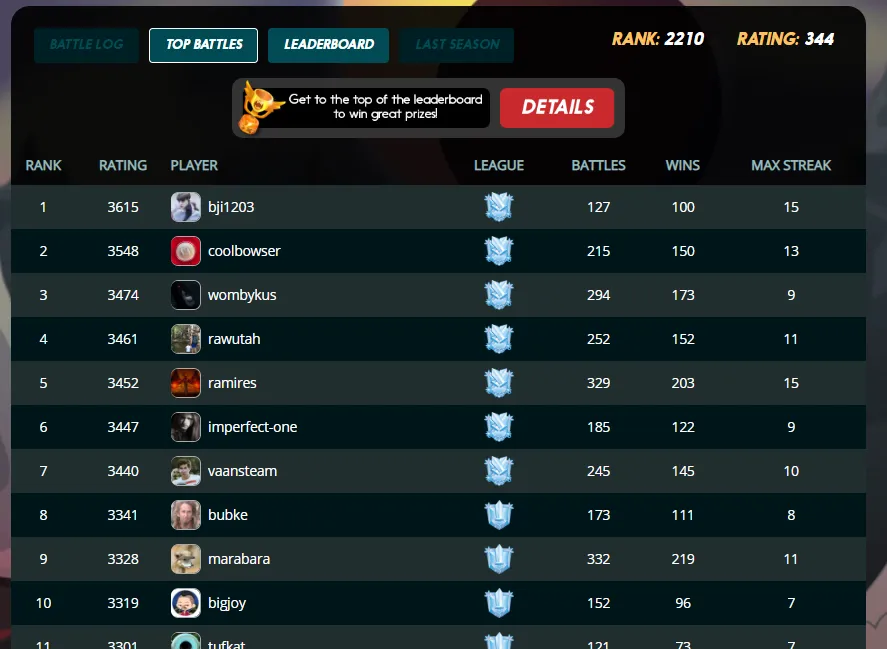Open rawutah's player profile name

point(234,339)
